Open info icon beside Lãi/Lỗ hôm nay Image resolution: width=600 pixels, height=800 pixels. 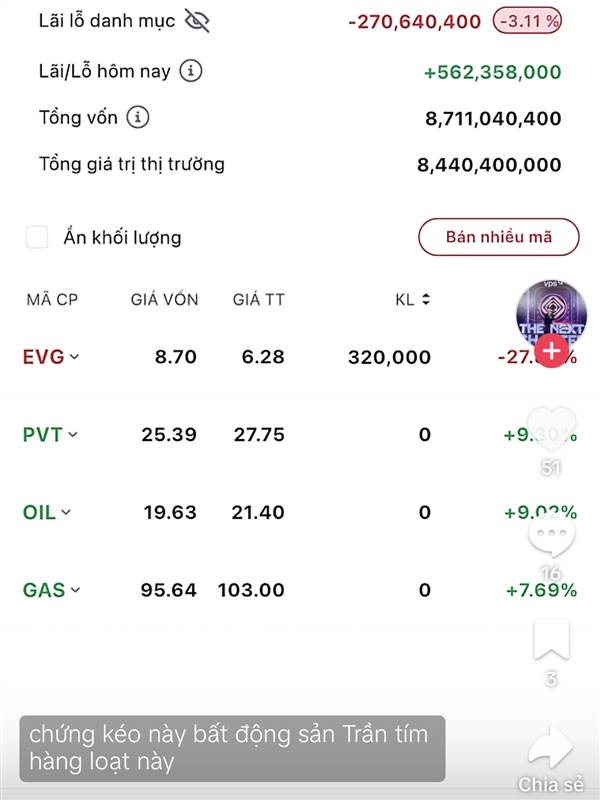click(191, 71)
